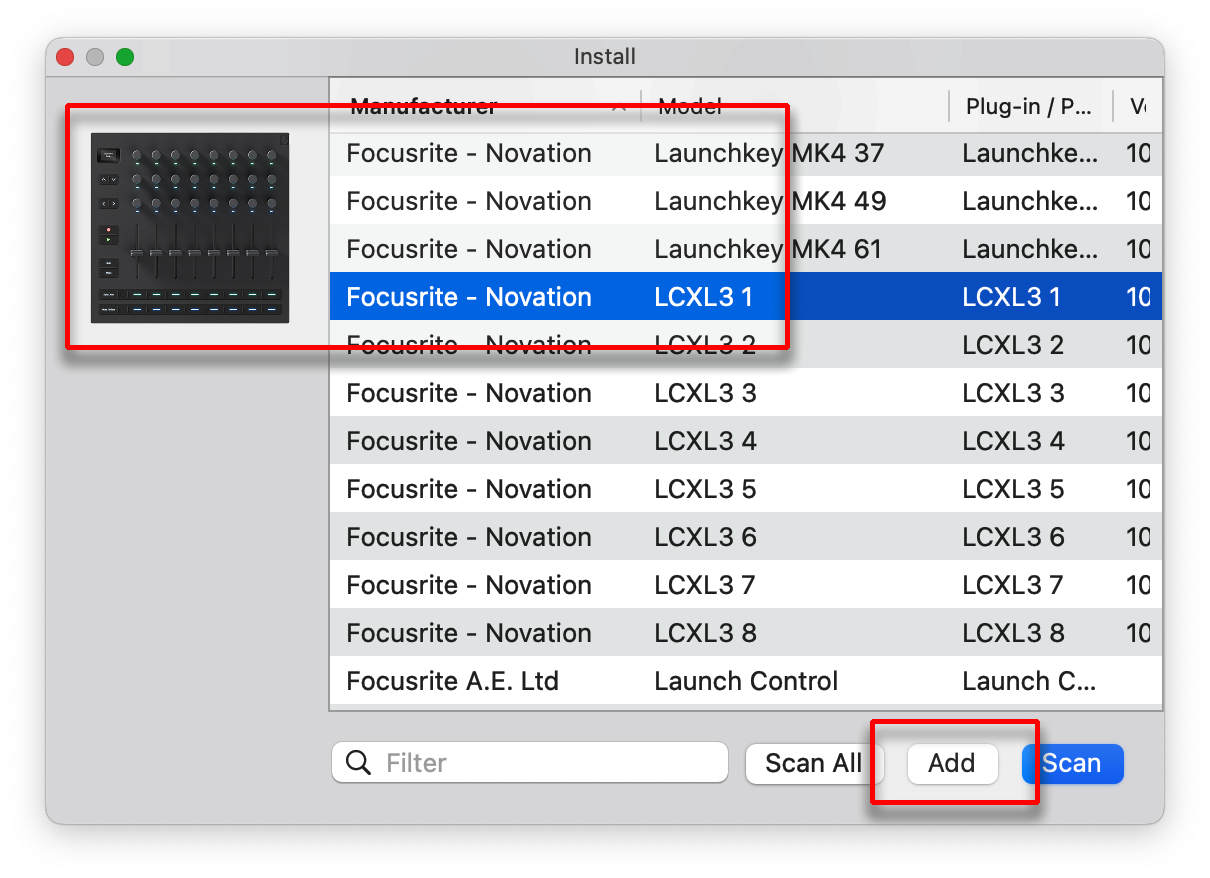The image size is (1210, 878).
Task: Click Focusrite - Novation in the selected LCXL3 1 row
Action: [x=468, y=297]
